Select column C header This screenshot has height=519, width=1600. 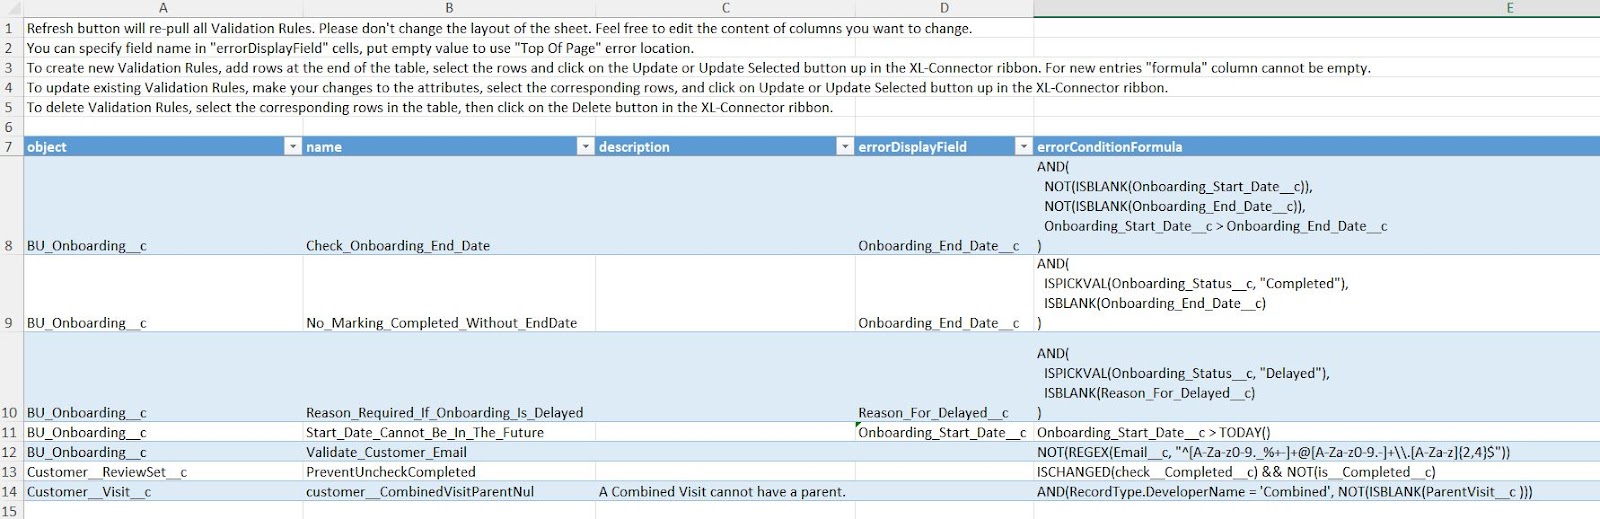[725, 8]
